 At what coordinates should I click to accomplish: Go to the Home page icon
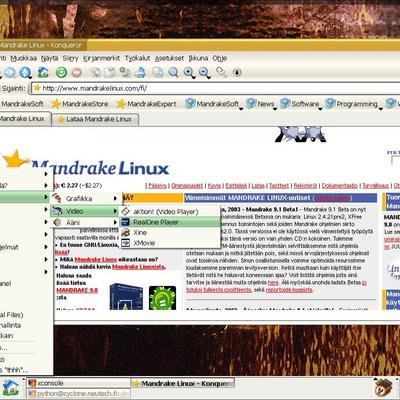[x=43, y=72]
